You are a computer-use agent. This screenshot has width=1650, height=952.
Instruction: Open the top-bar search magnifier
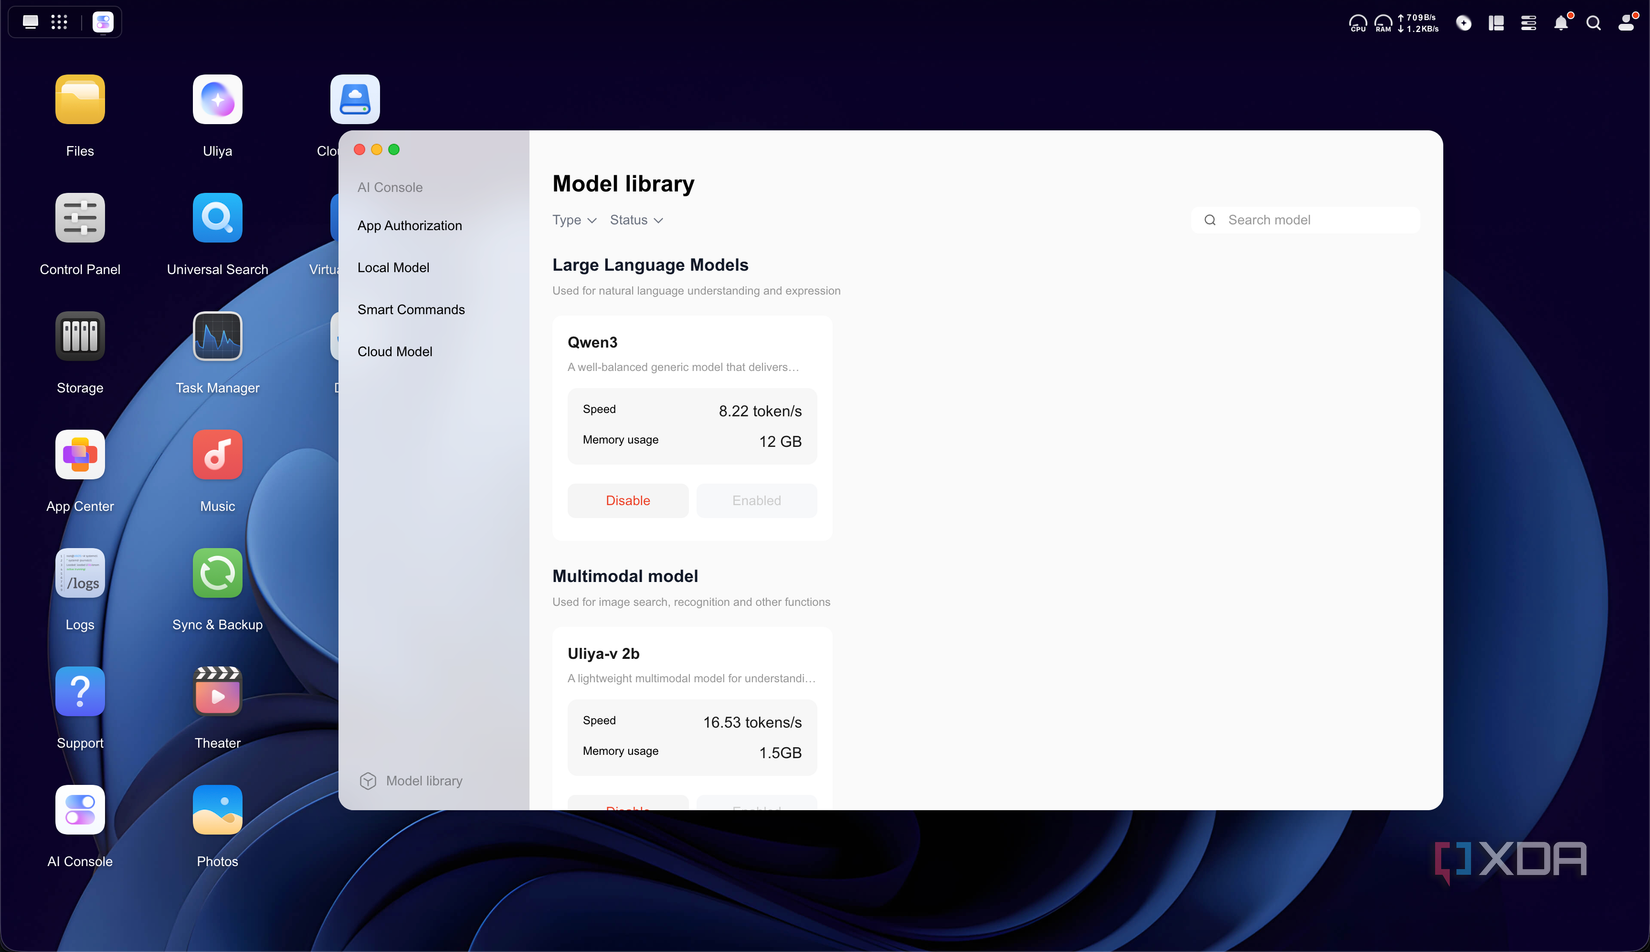(x=1594, y=23)
